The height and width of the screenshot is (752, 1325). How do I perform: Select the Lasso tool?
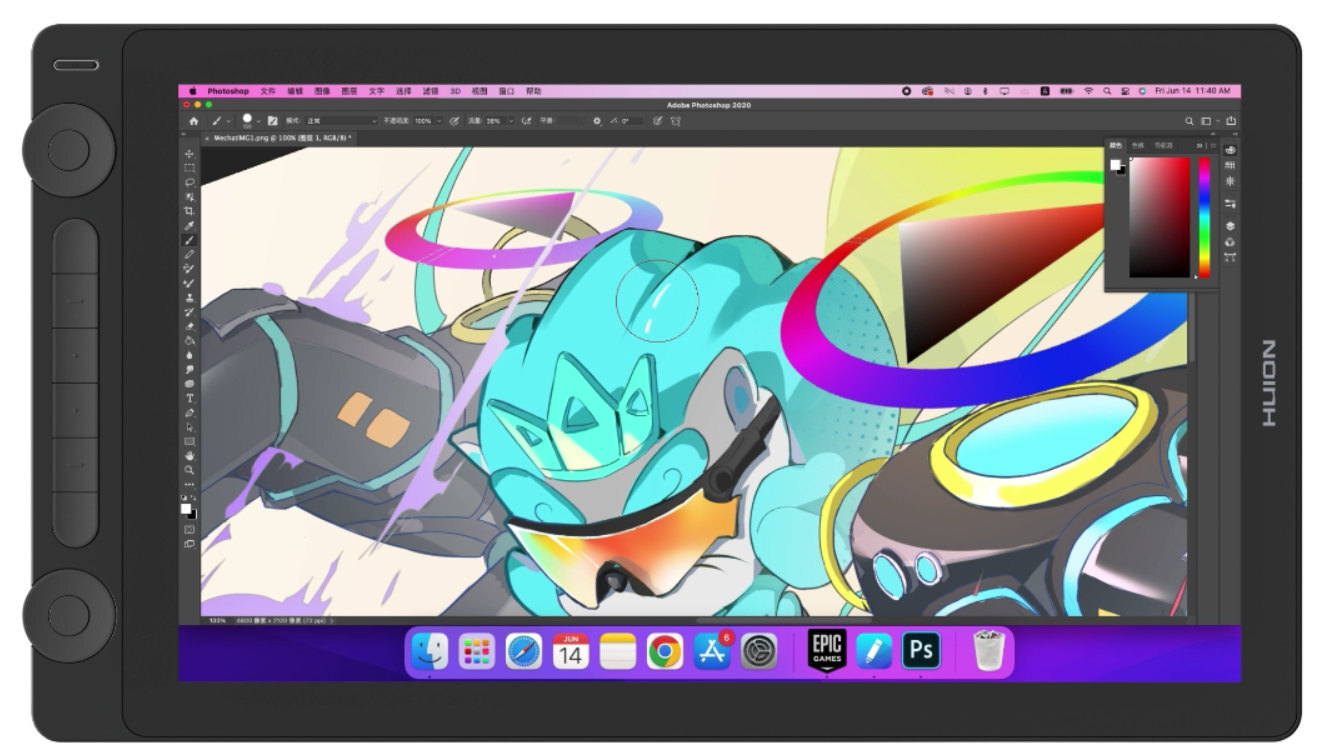pyautogui.click(x=189, y=183)
